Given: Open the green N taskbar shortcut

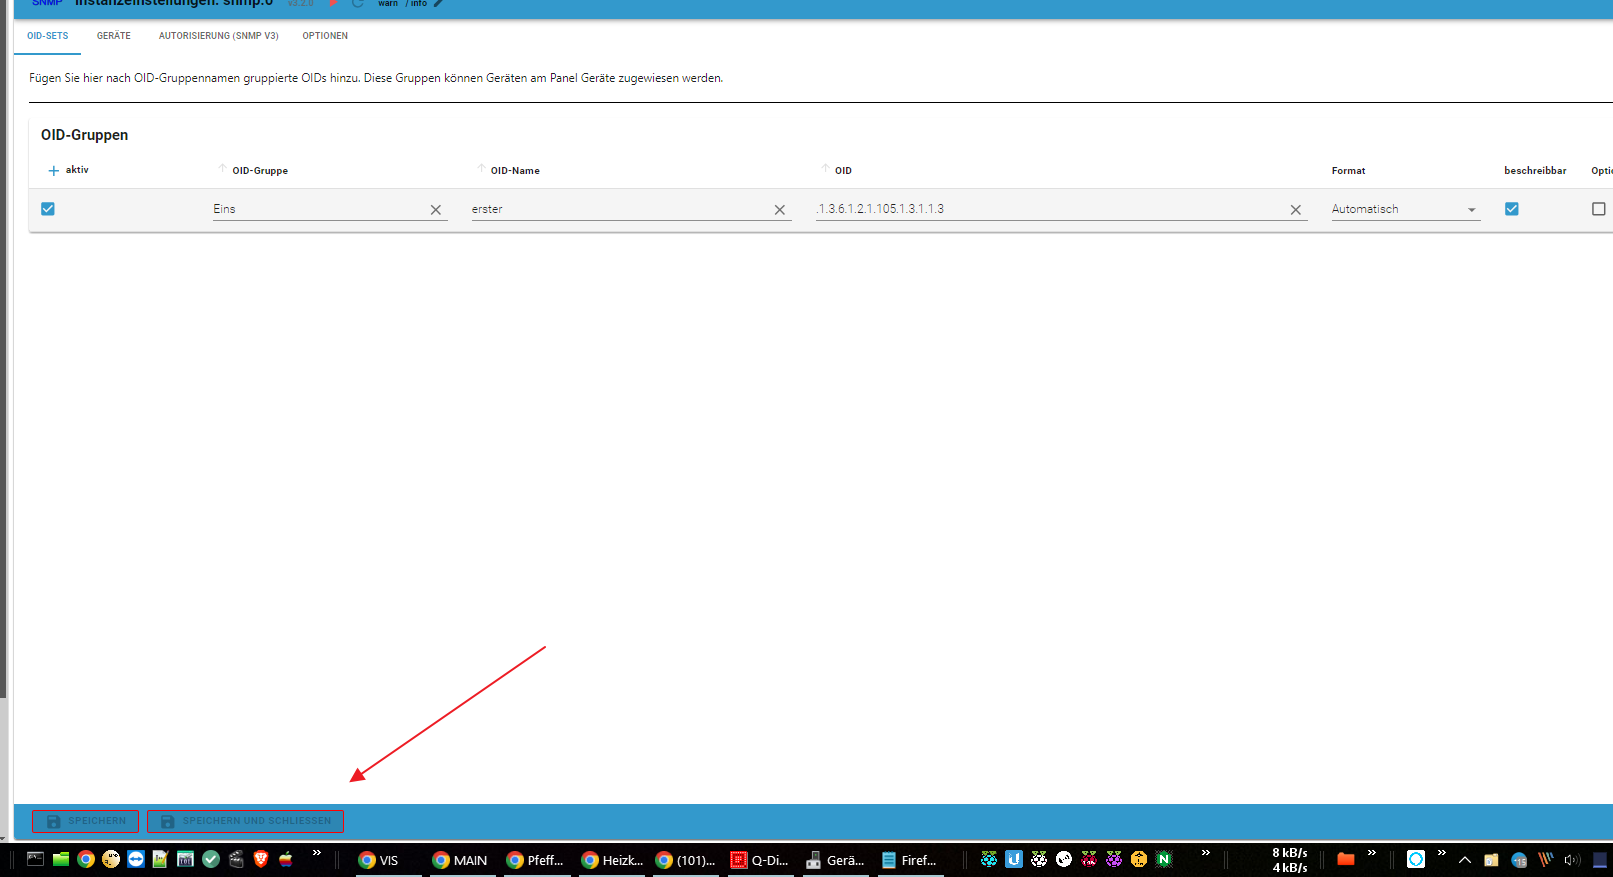Looking at the screenshot, I should click(x=1164, y=859).
